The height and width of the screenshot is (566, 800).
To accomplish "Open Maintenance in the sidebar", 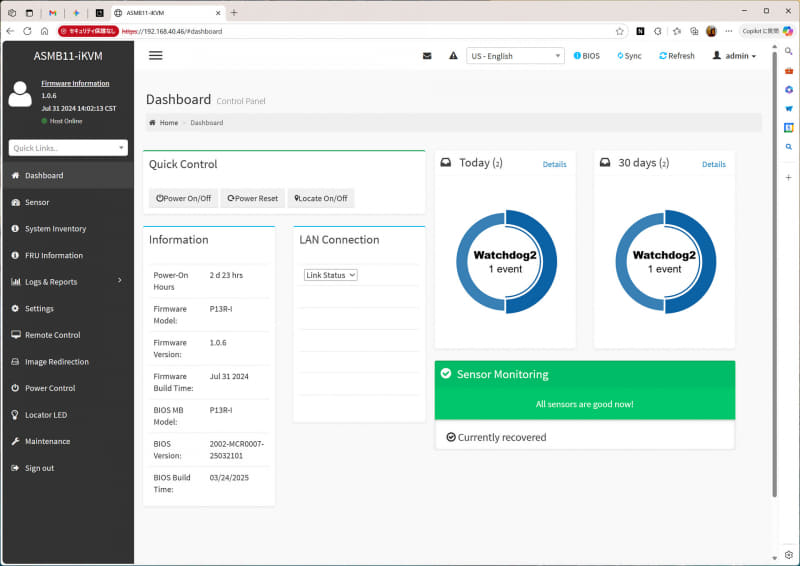I will tap(68, 441).
